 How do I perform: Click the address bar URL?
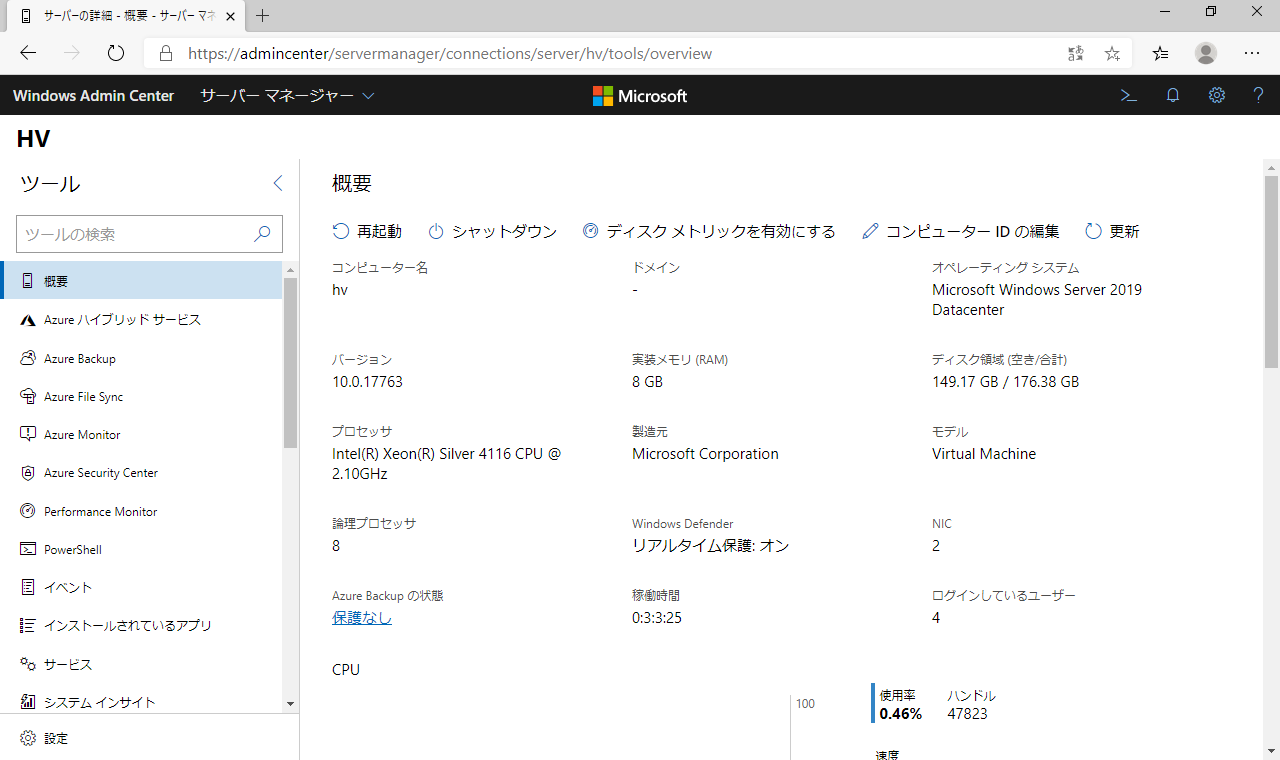tap(450, 54)
